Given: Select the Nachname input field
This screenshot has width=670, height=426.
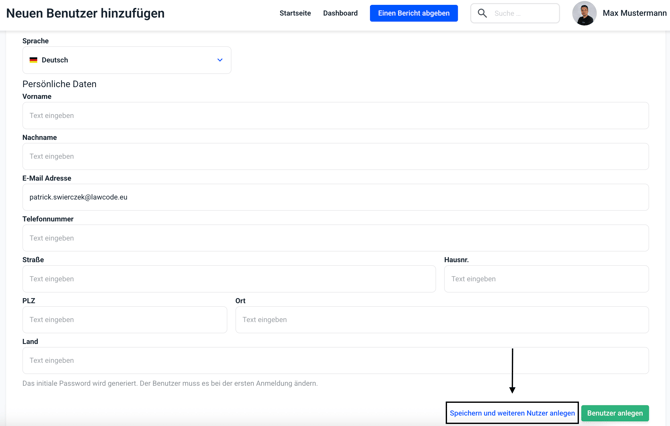Looking at the screenshot, I should pyautogui.click(x=335, y=157).
